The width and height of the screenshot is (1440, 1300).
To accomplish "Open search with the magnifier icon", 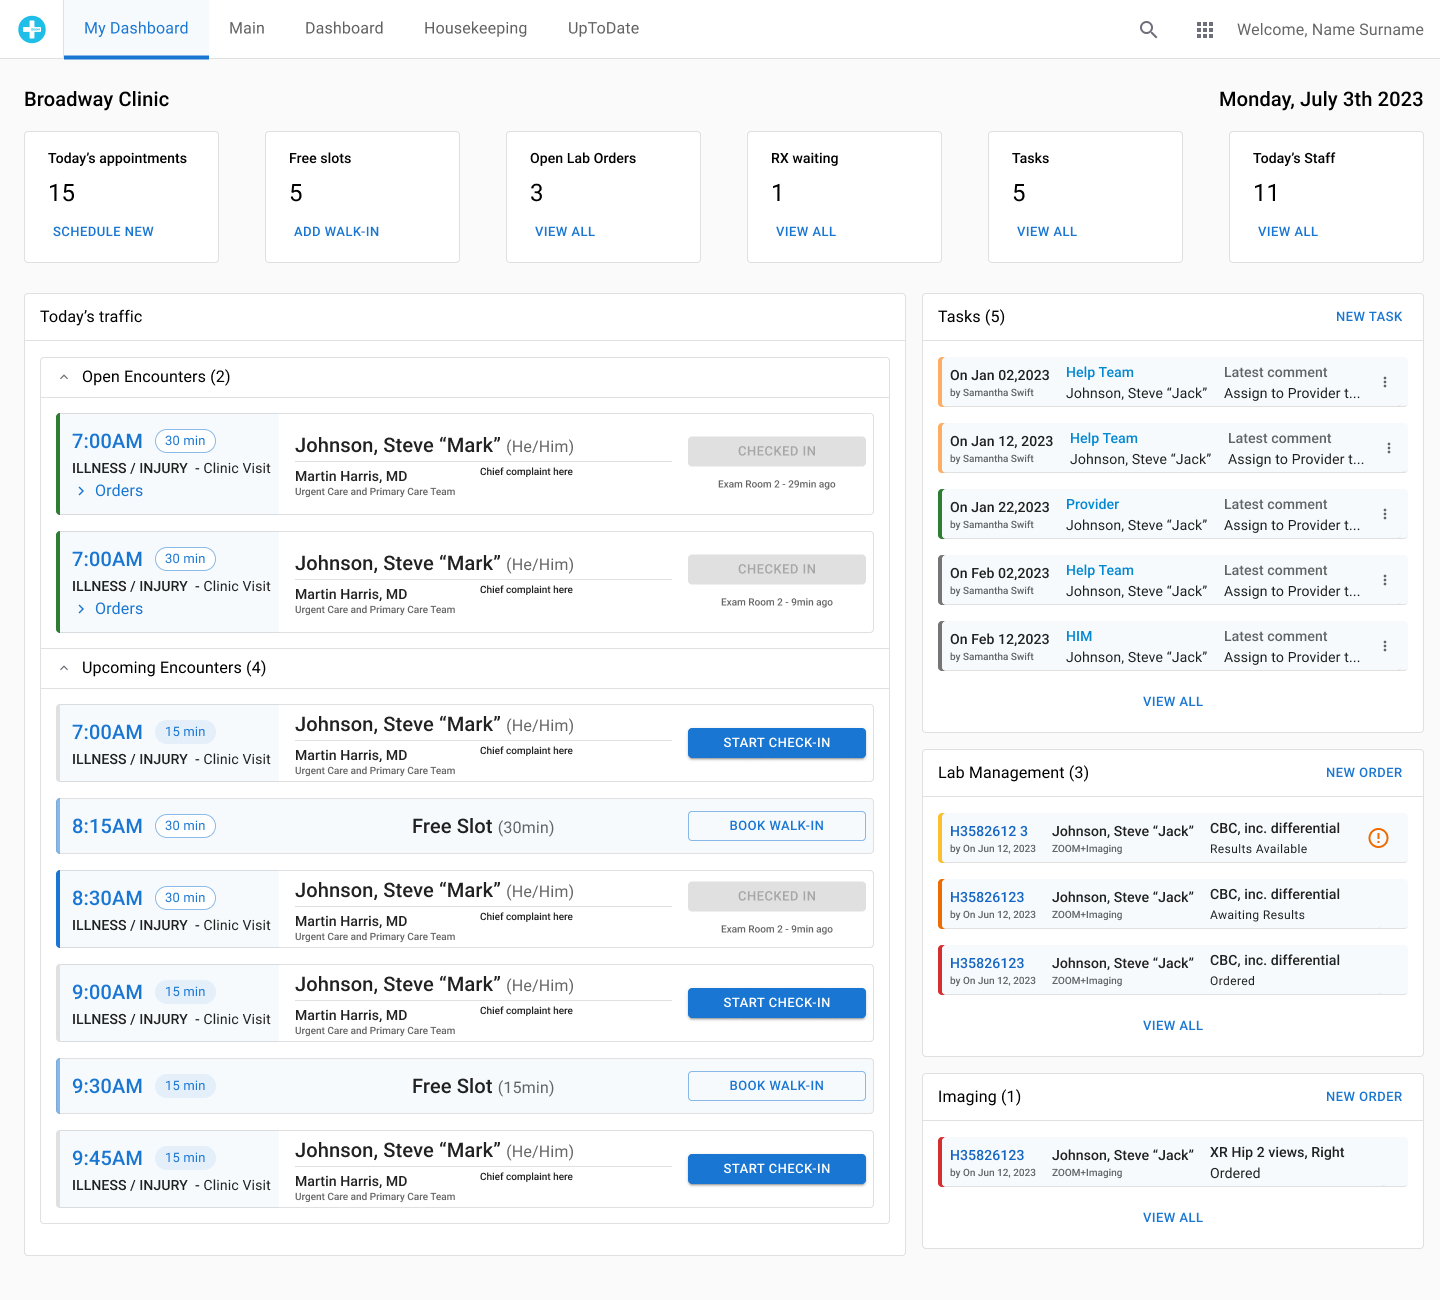I will point(1148,30).
